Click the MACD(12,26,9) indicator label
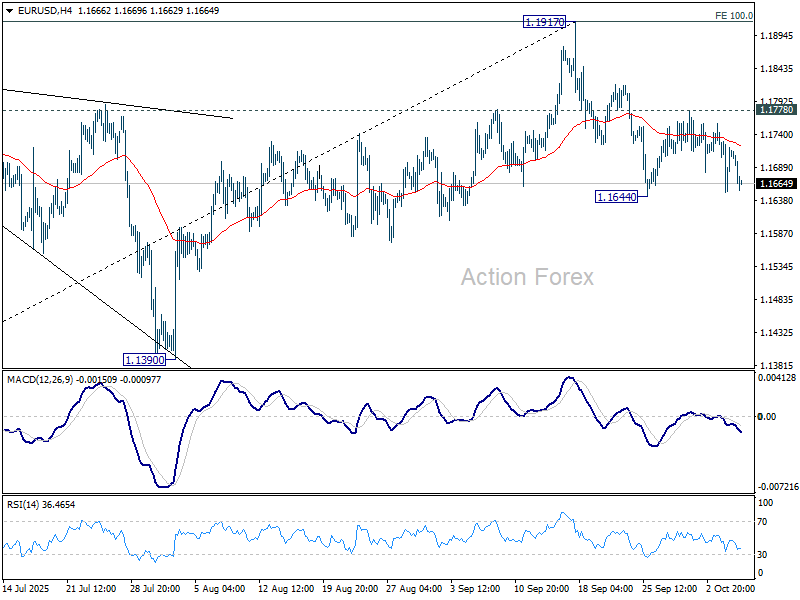Viewport: 800px width, 600px height. tap(40, 380)
